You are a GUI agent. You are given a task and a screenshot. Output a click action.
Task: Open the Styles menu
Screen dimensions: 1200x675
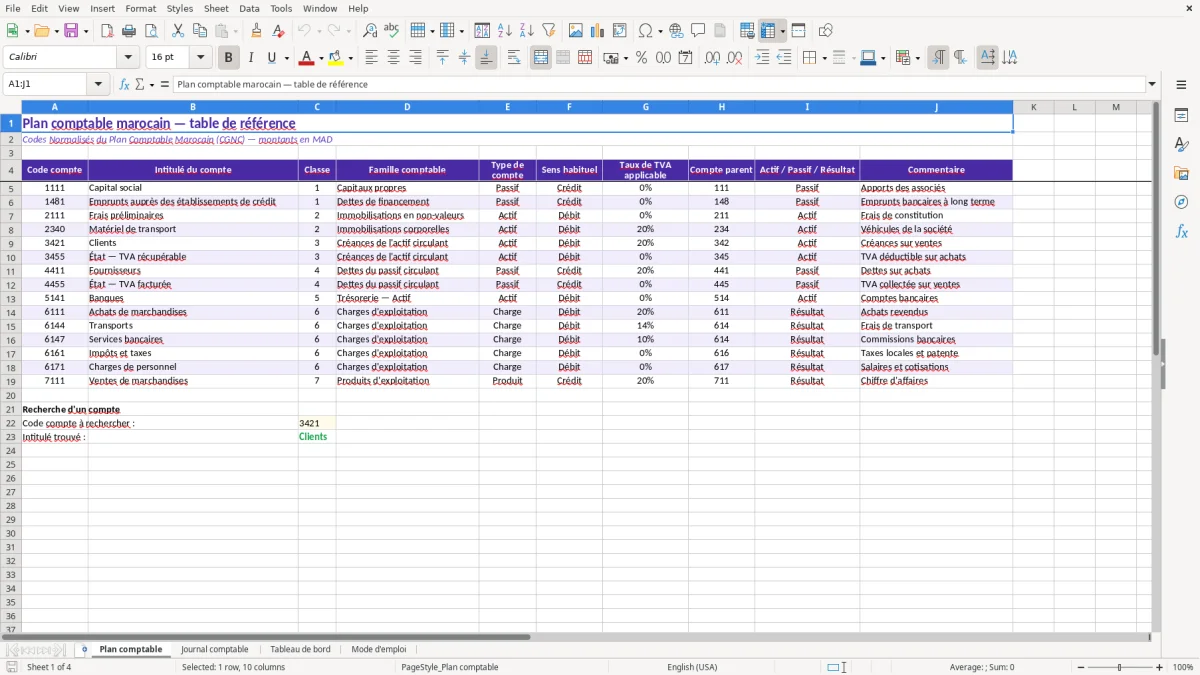tap(180, 8)
